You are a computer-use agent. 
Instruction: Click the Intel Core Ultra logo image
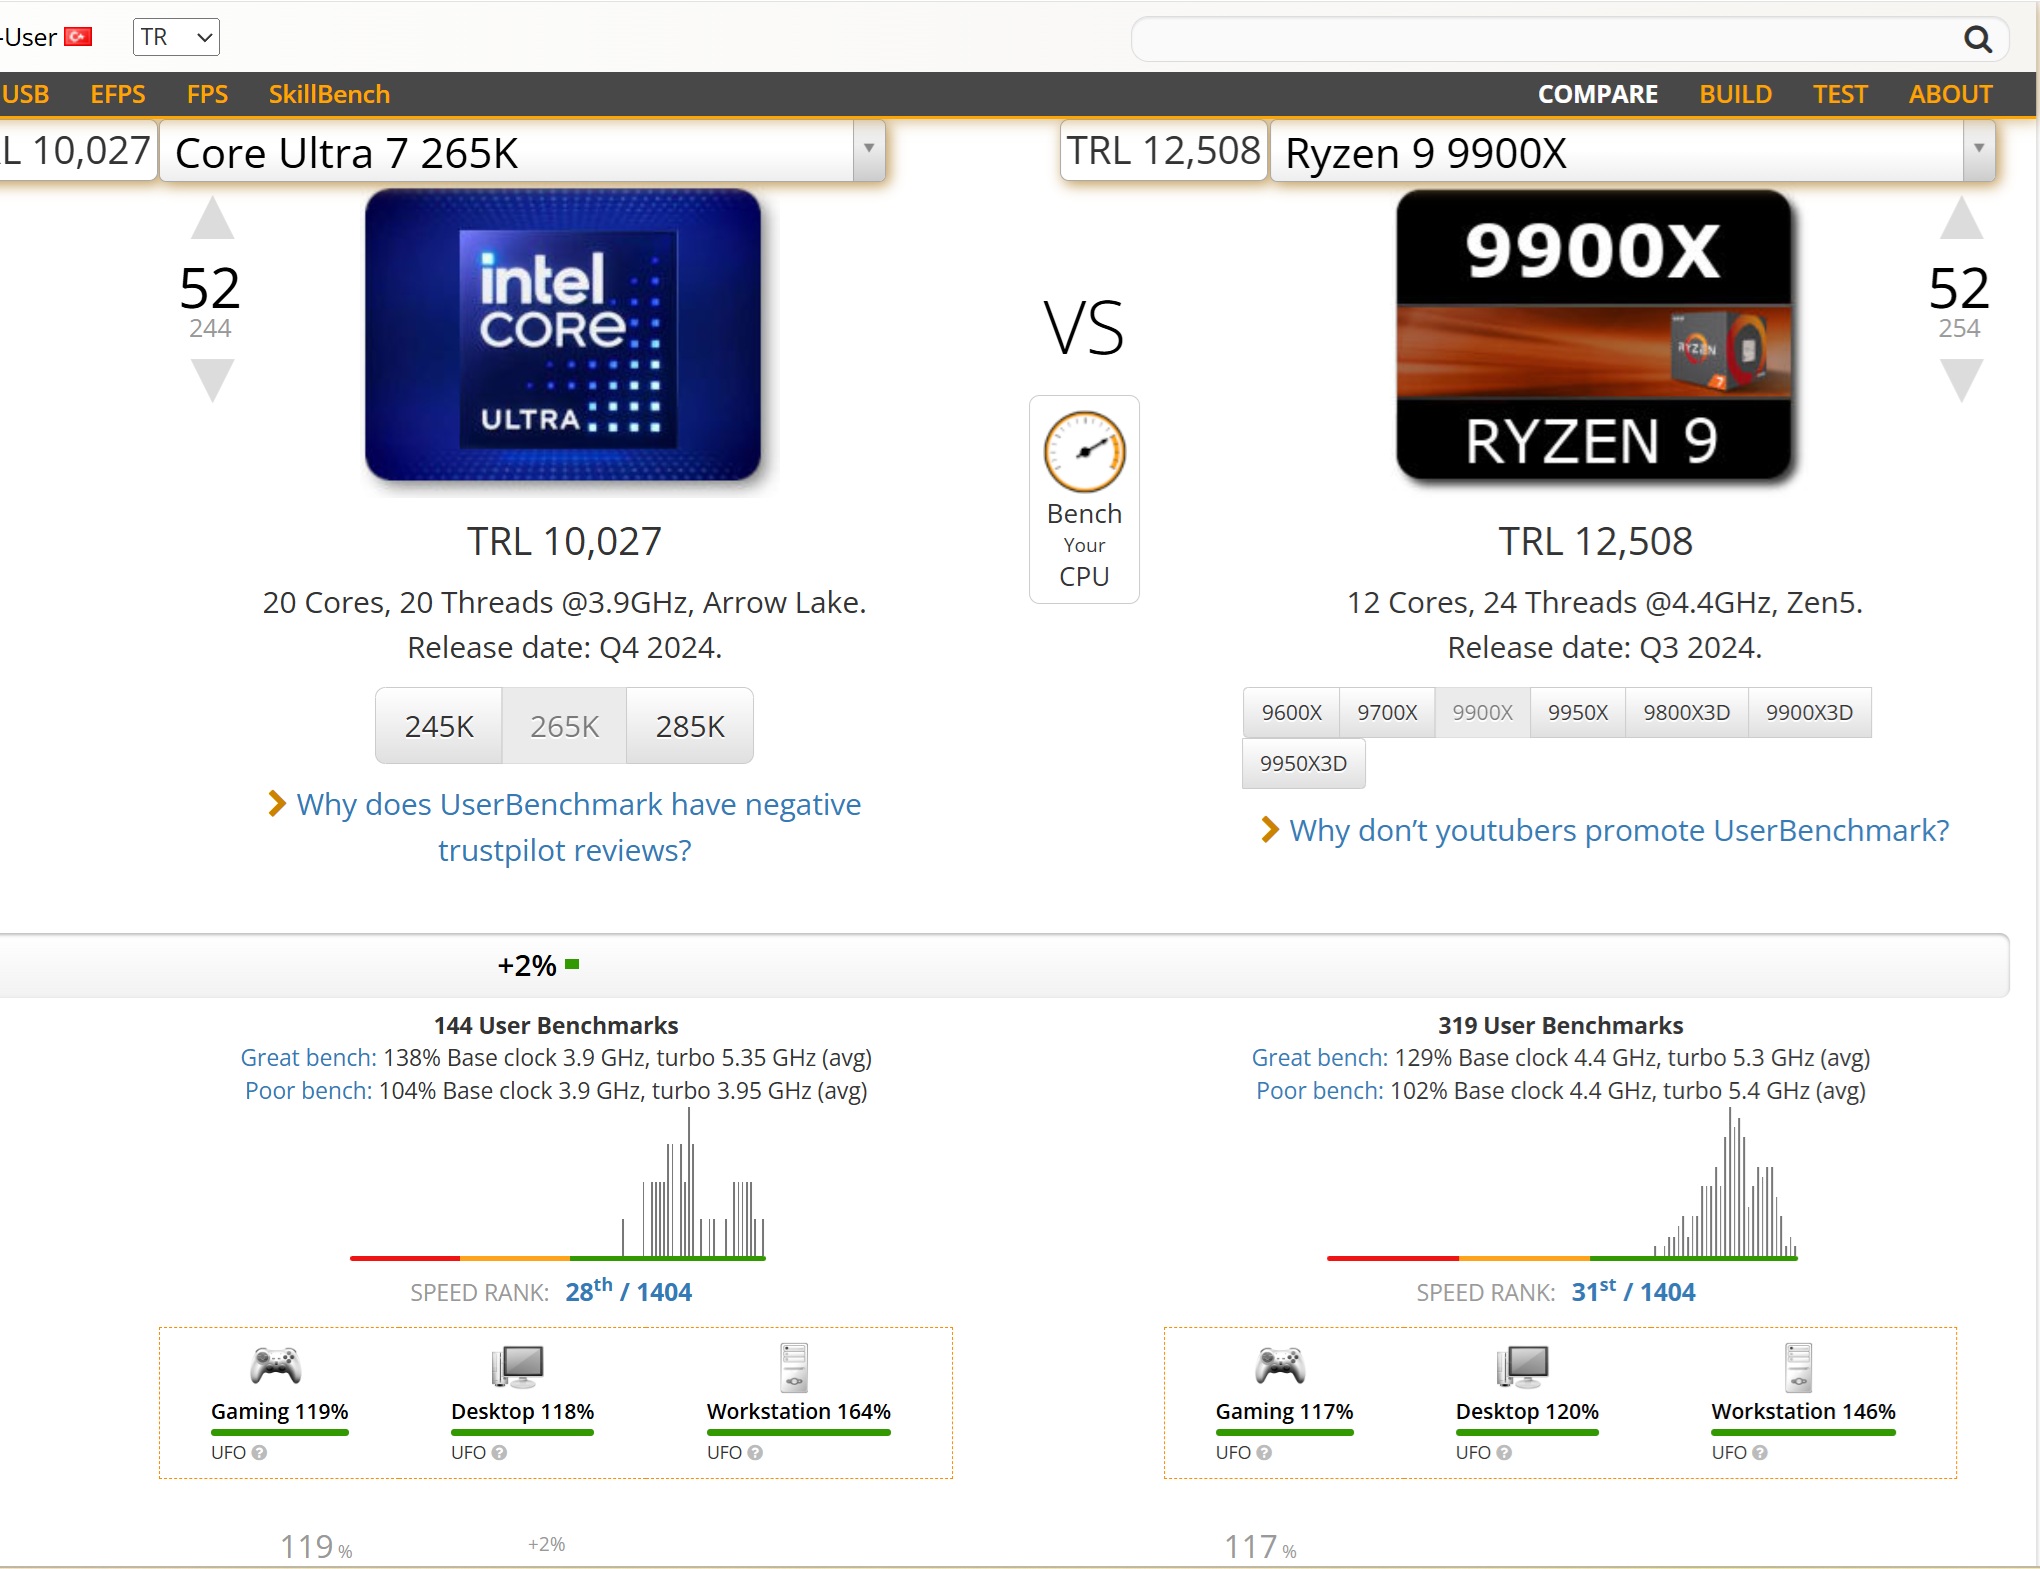(x=563, y=335)
